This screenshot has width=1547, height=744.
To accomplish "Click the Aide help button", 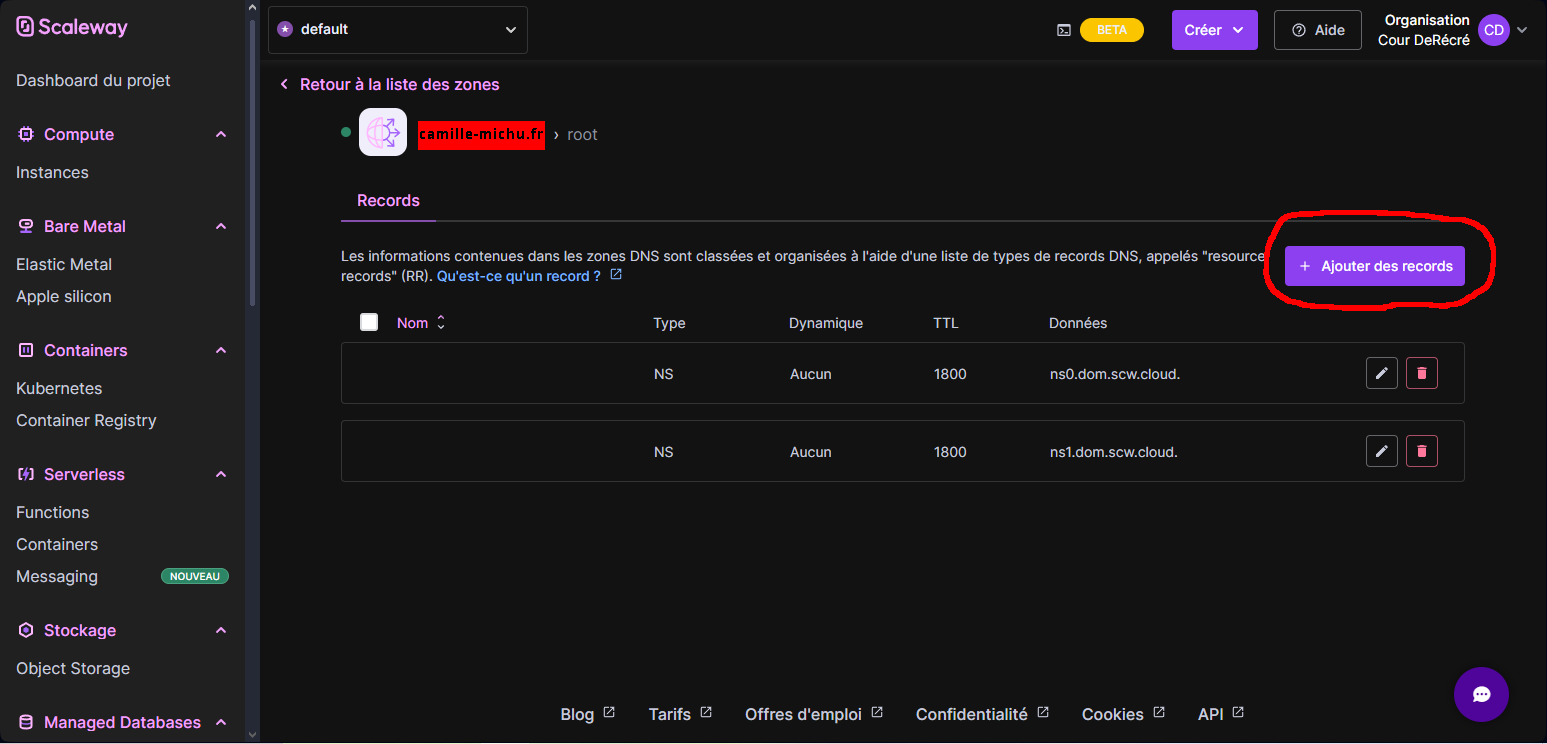I will 1318,30.
